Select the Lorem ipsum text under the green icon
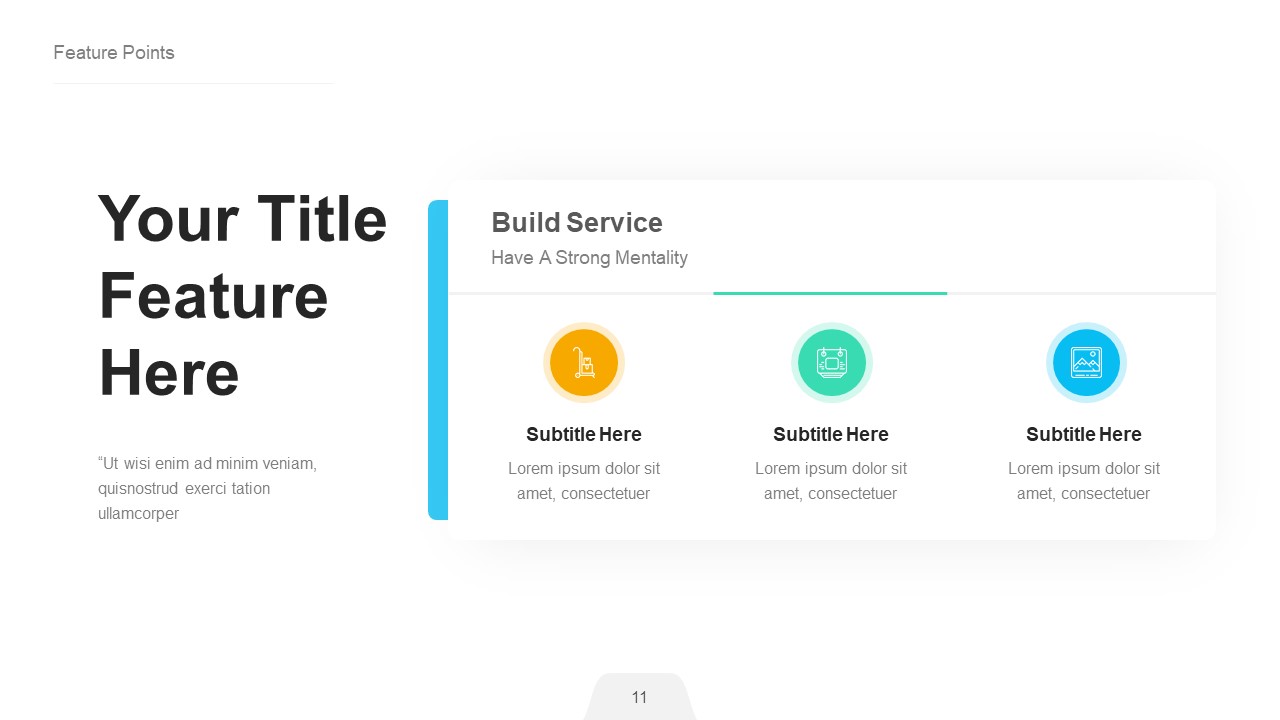 pos(831,481)
